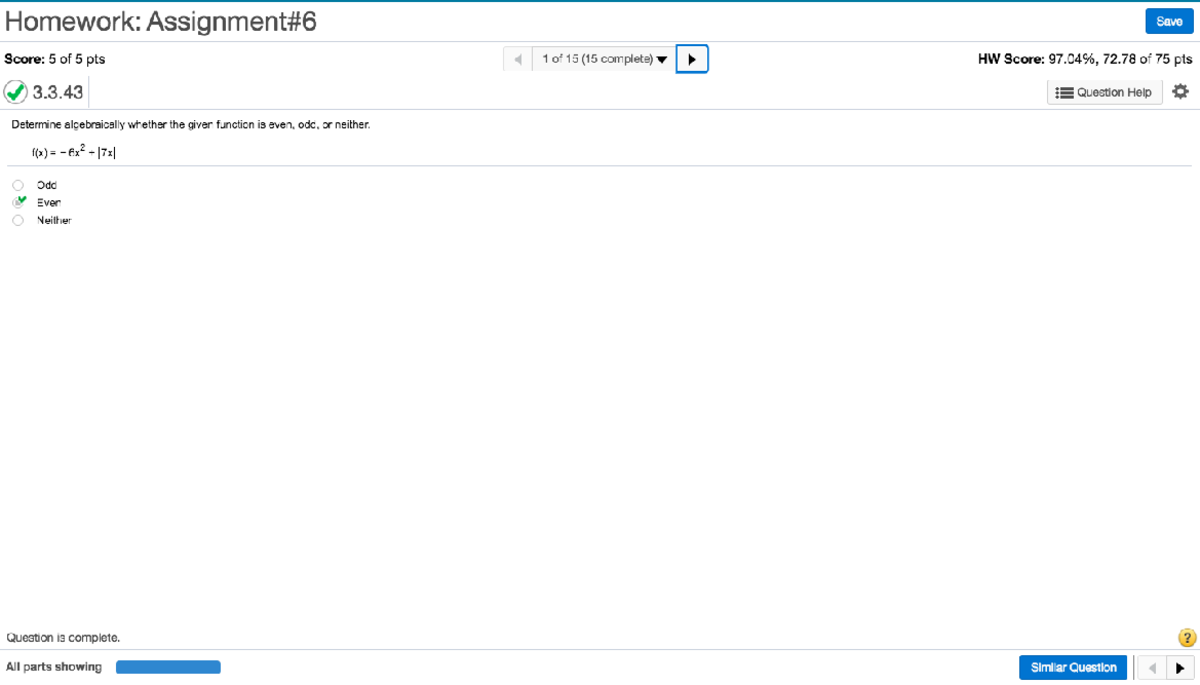Click the forward arrow to go to next question
This screenshot has height=685, width=1200.
click(x=692, y=58)
